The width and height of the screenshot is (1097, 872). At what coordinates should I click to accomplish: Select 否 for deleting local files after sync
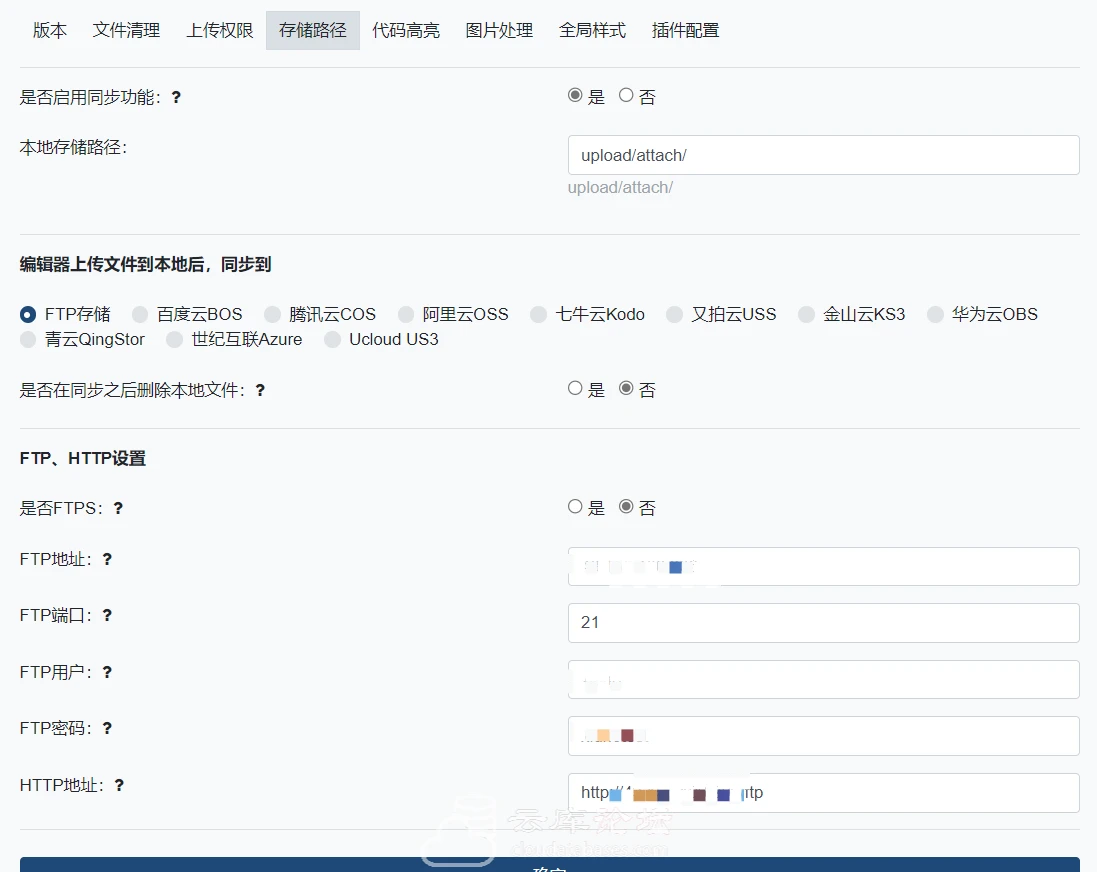(x=626, y=388)
